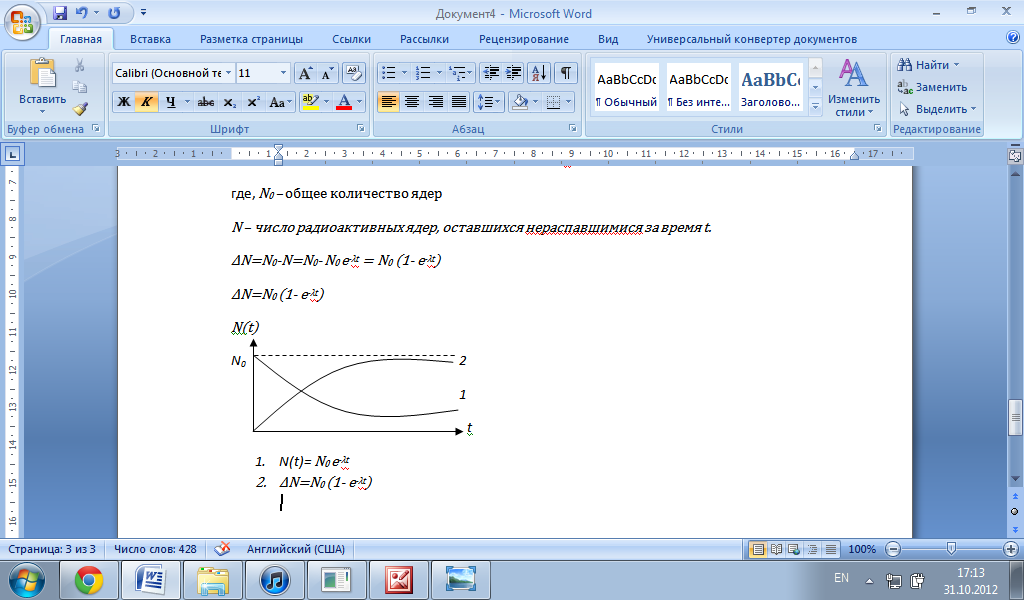Save the document from the quick access toolbar
The height and width of the screenshot is (600, 1024).
click(60, 12)
